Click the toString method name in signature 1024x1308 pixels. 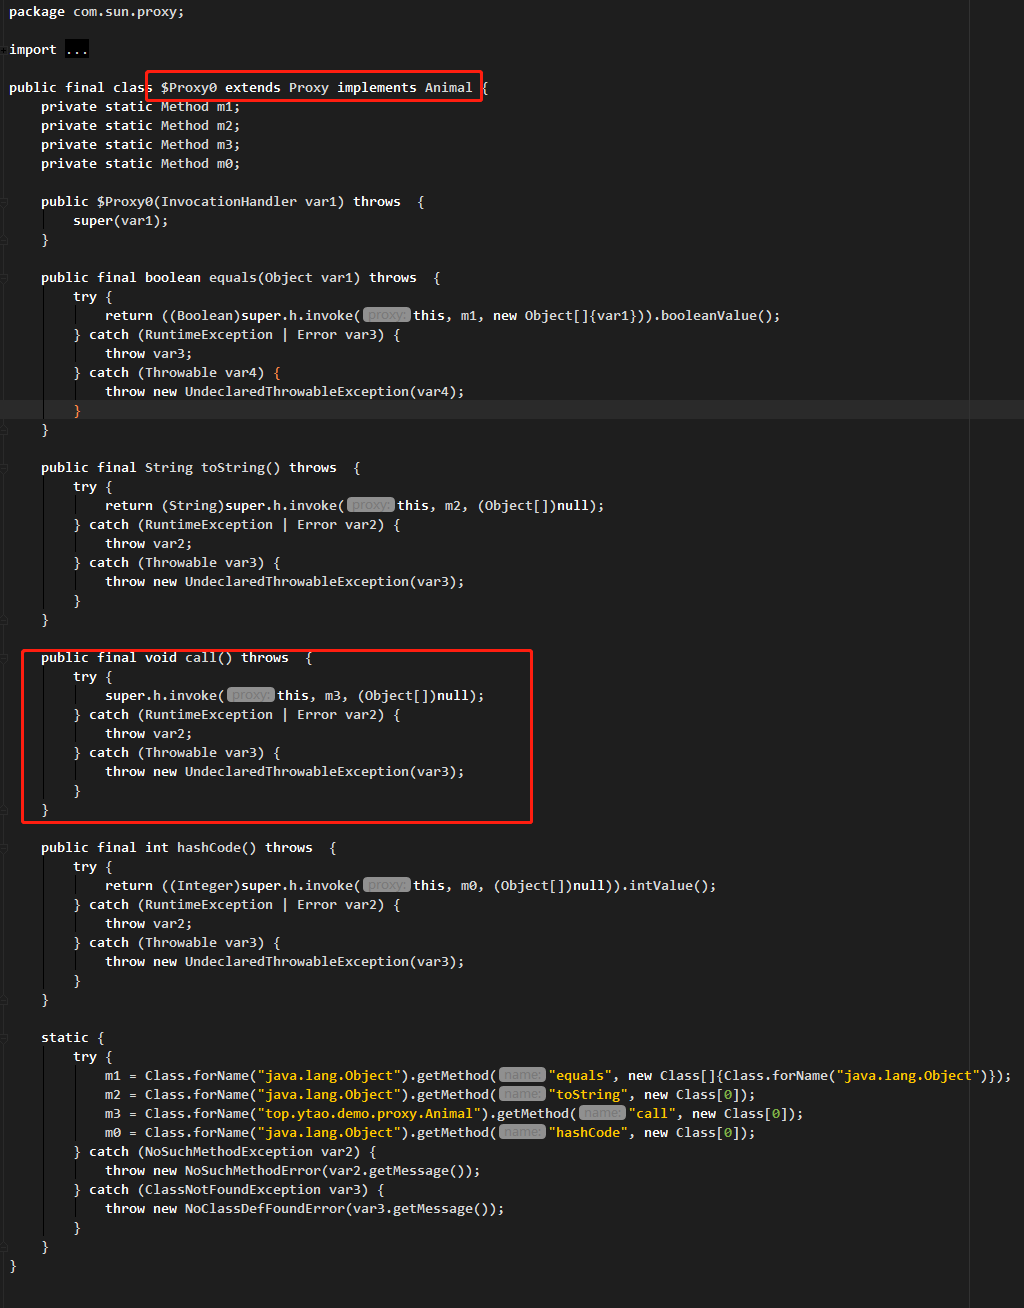point(233,468)
